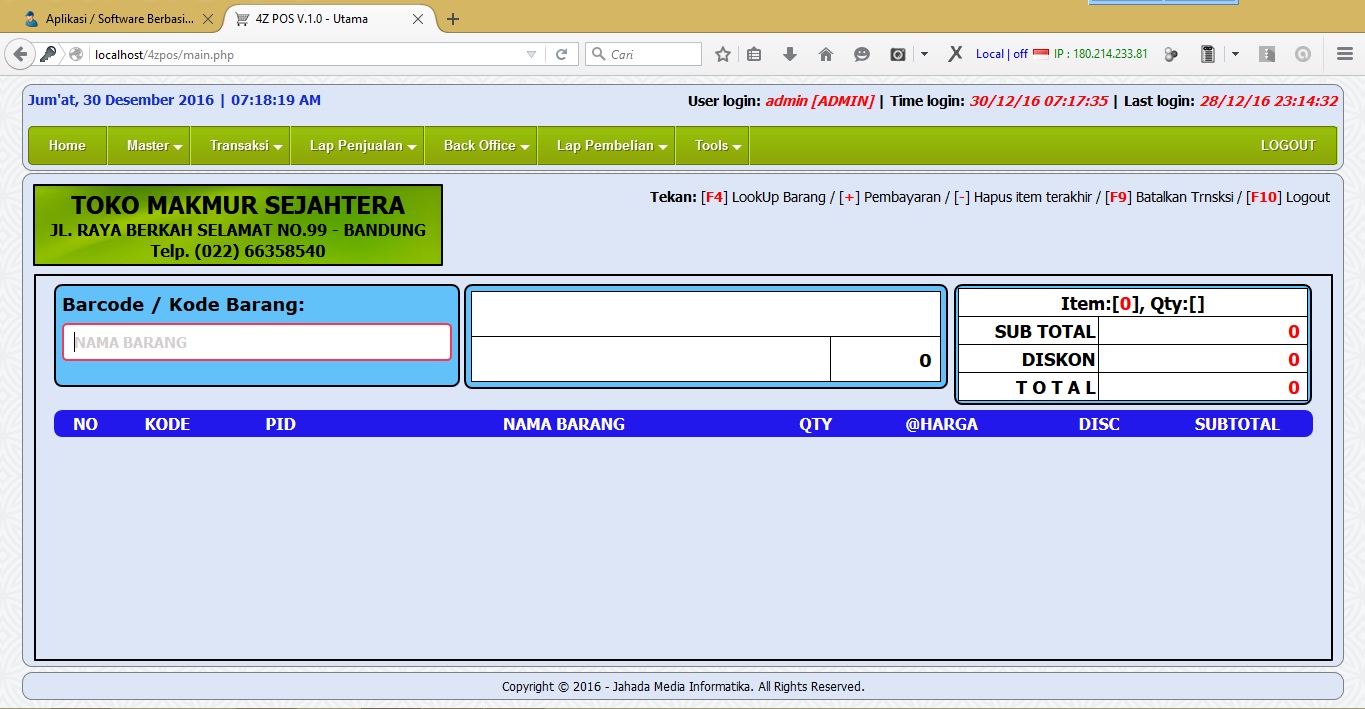Open the browser hamburger menu

click(x=1345, y=54)
